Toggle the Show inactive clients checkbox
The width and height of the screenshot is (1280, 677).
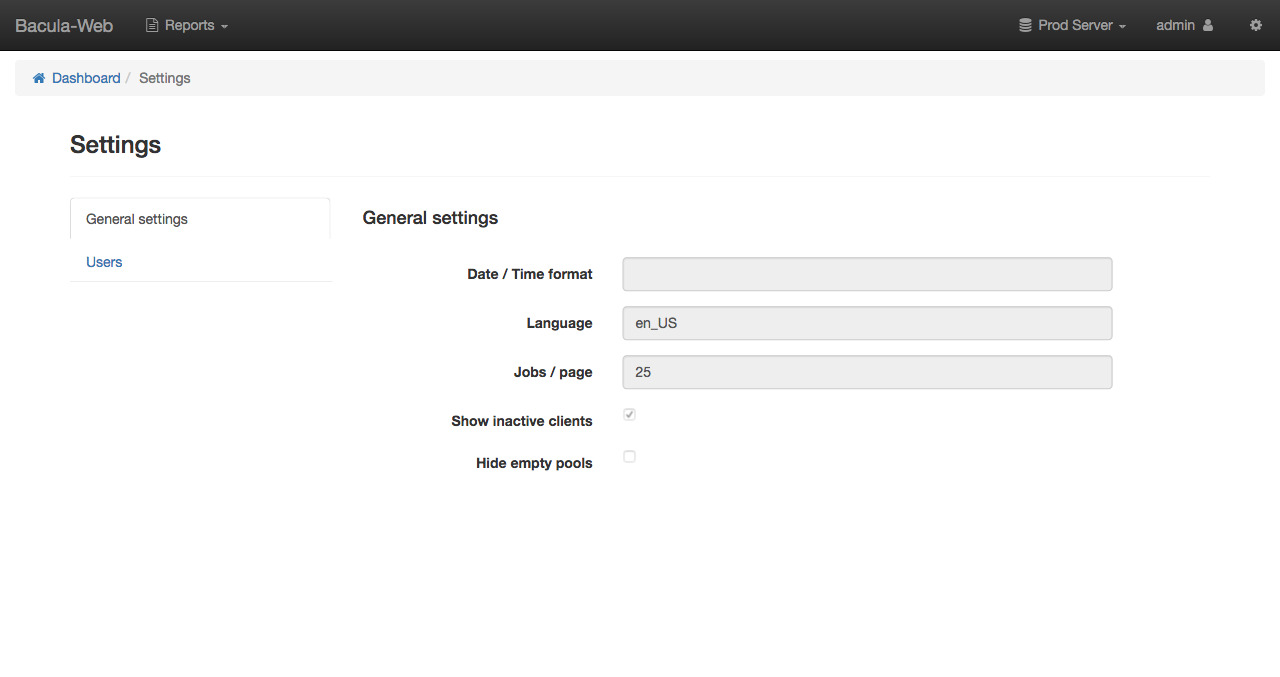click(630, 414)
